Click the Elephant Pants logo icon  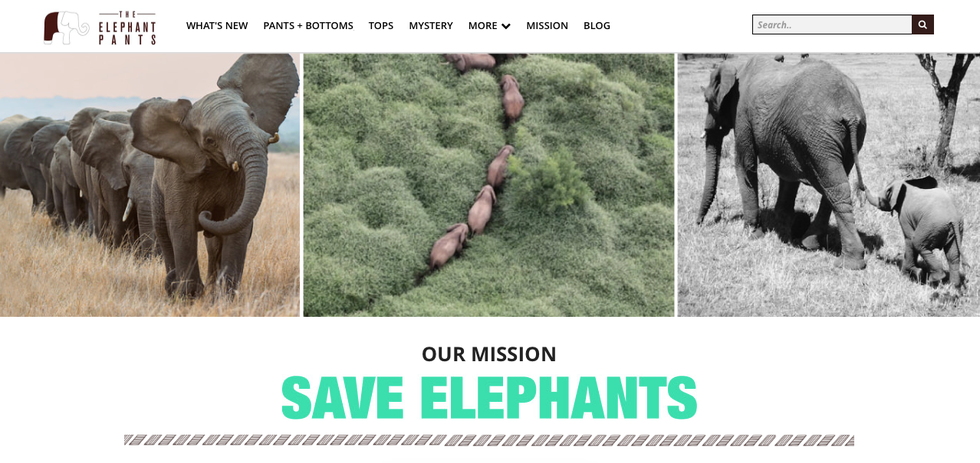[66, 28]
